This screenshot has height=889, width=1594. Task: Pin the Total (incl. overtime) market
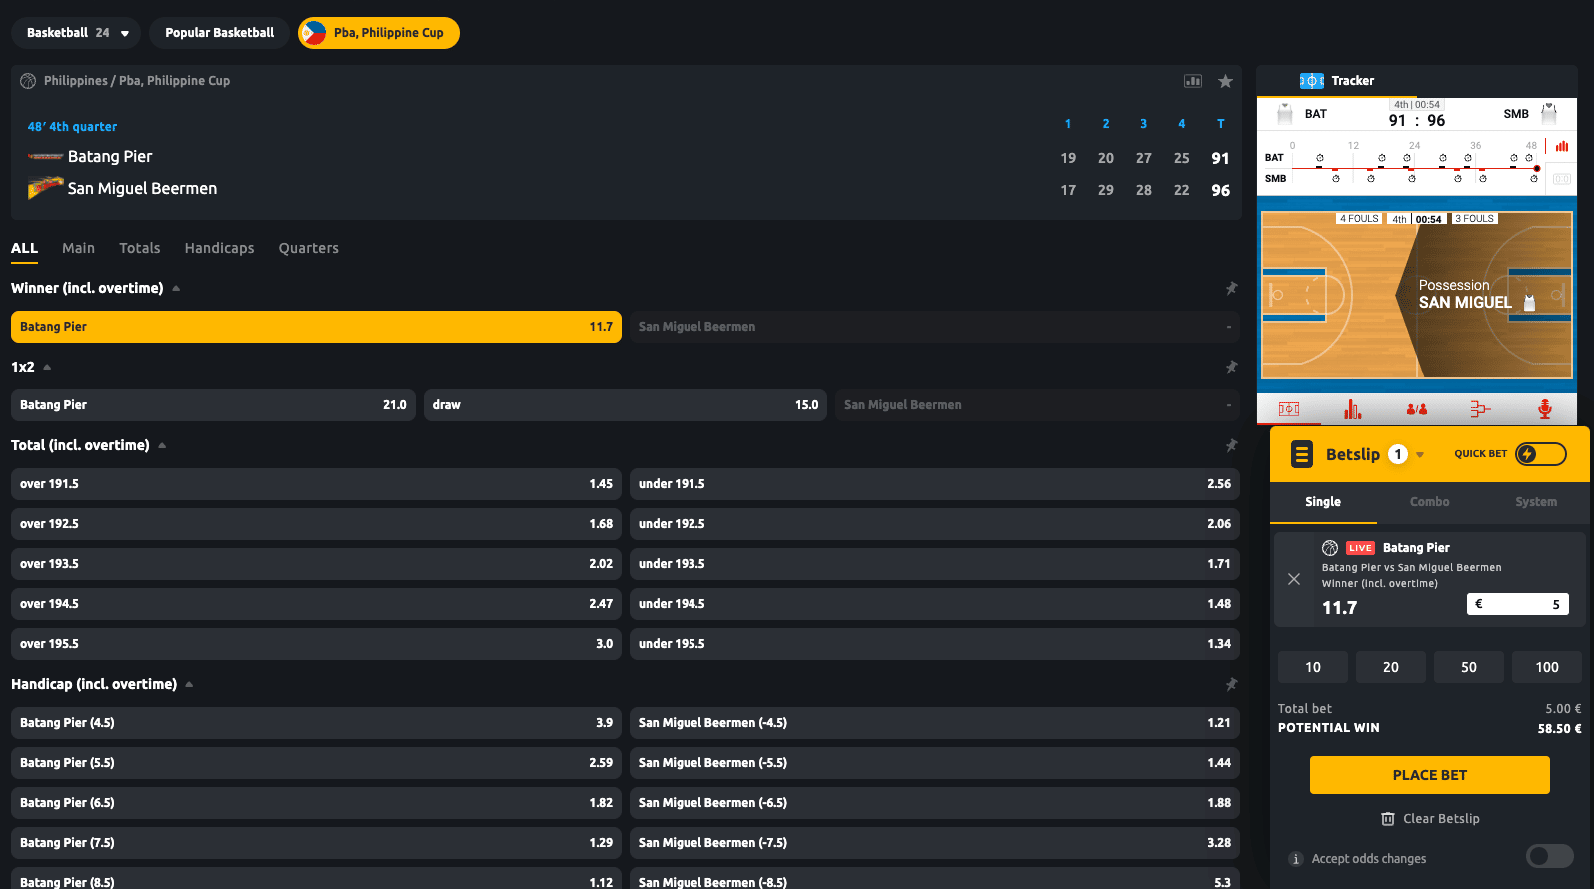point(1231,445)
